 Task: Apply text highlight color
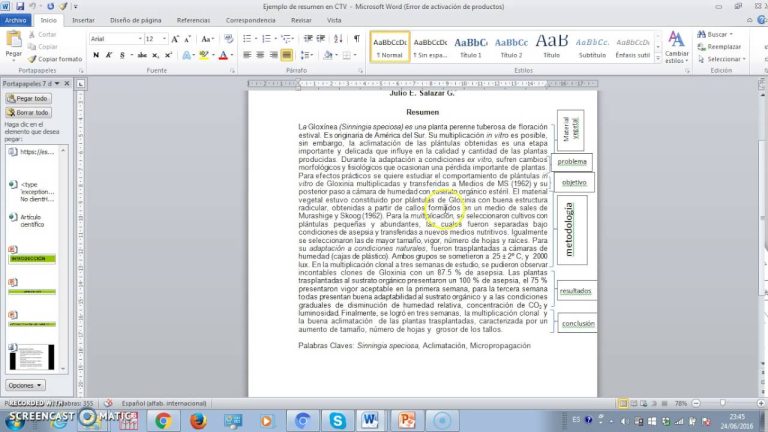point(204,55)
